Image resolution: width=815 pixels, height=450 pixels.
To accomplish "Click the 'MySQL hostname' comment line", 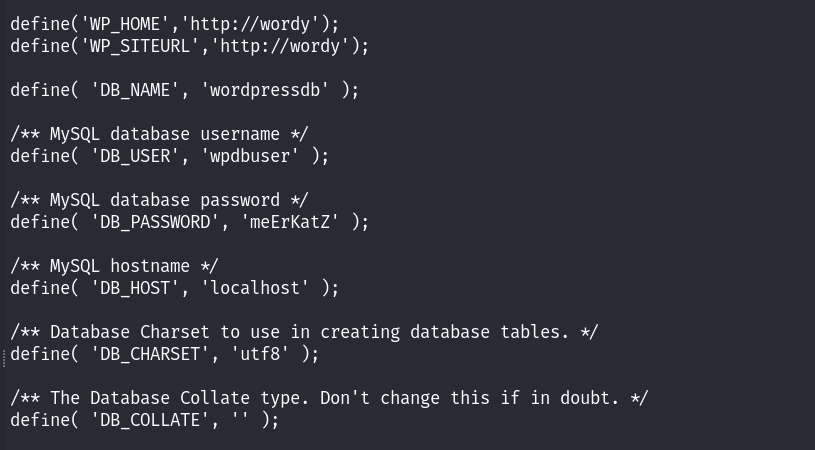I will pyautogui.click(x=114, y=267).
